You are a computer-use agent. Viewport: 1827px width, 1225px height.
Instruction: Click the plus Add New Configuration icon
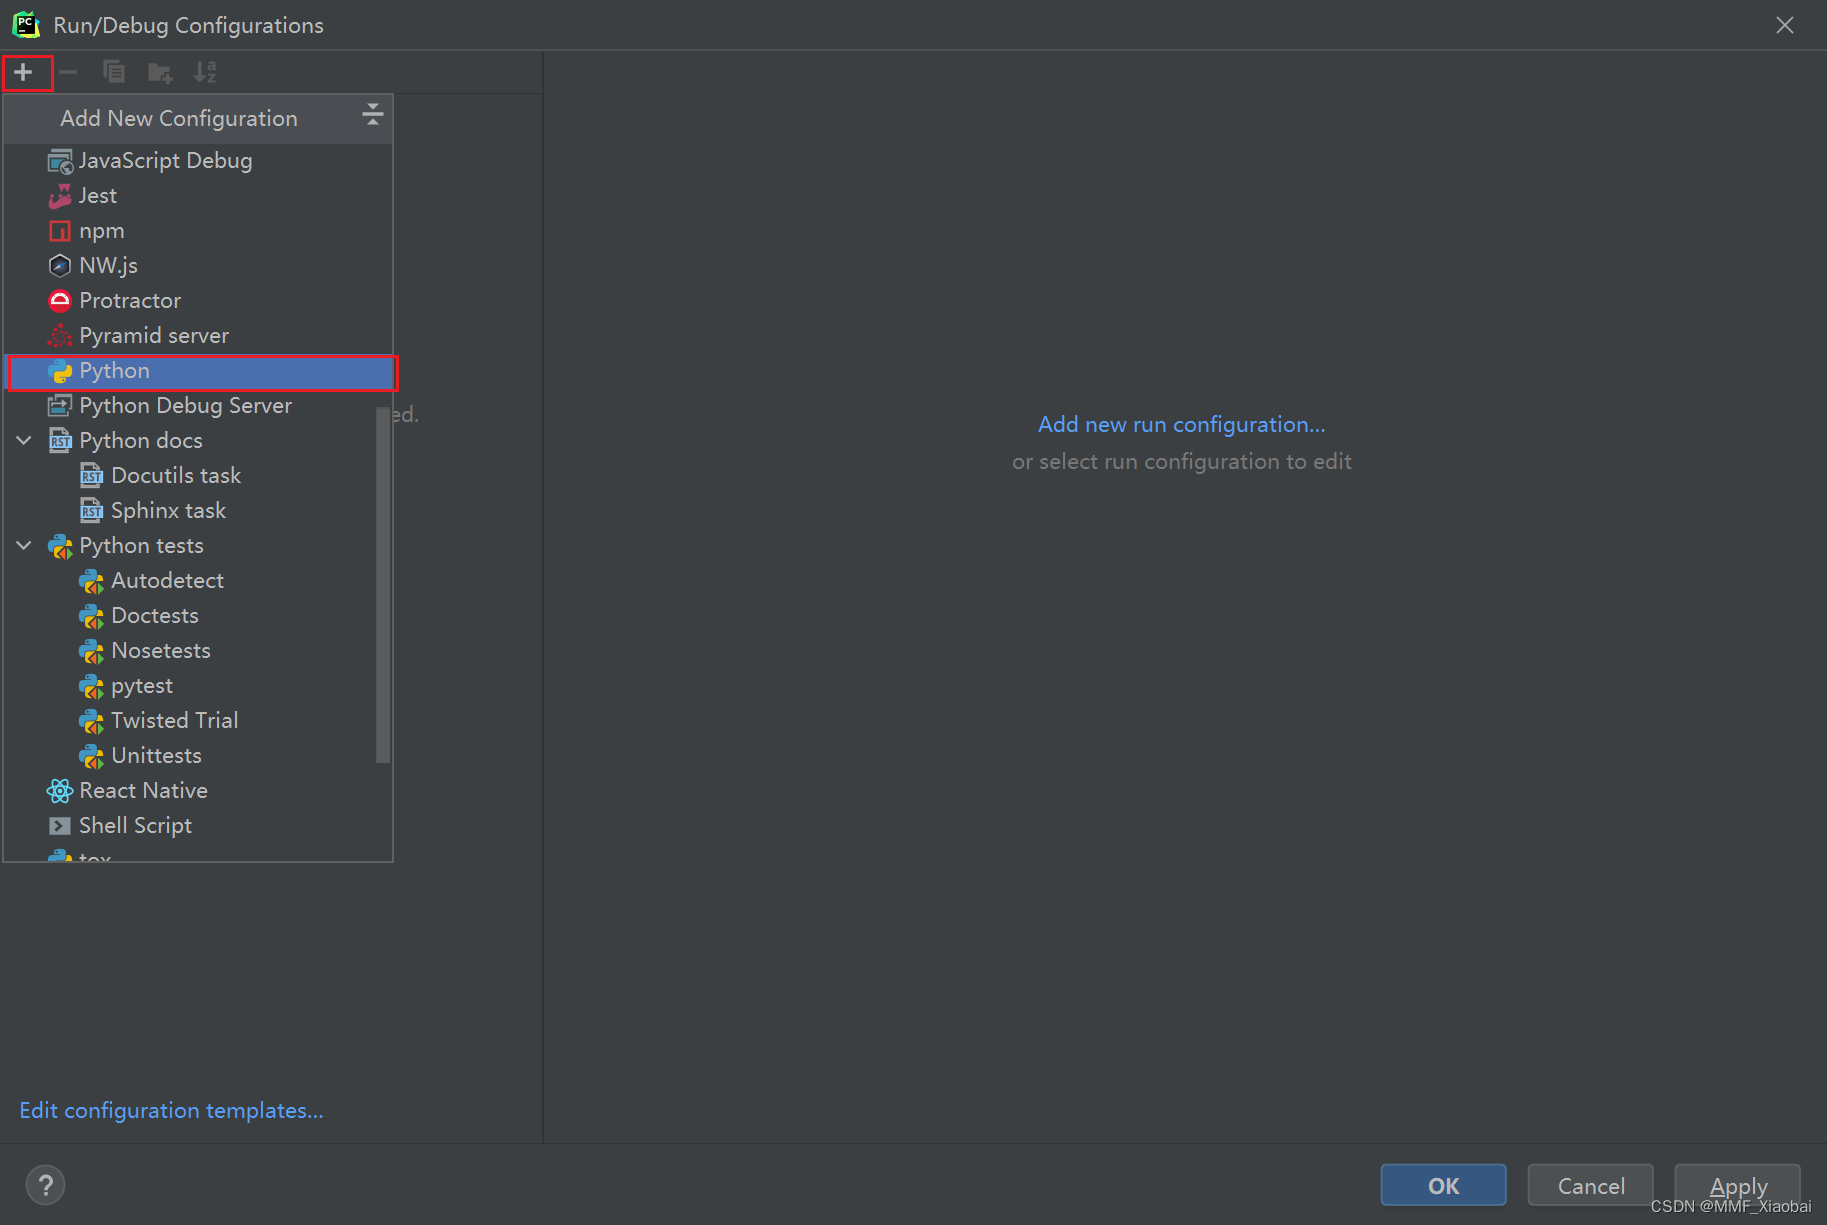pyautogui.click(x=23, y=72)
